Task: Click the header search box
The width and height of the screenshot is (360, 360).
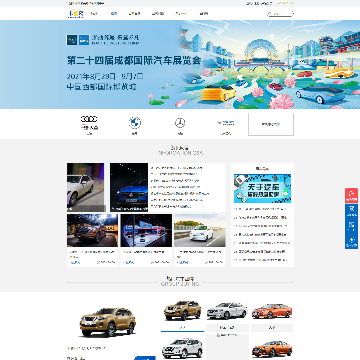Action: point(280,14)
